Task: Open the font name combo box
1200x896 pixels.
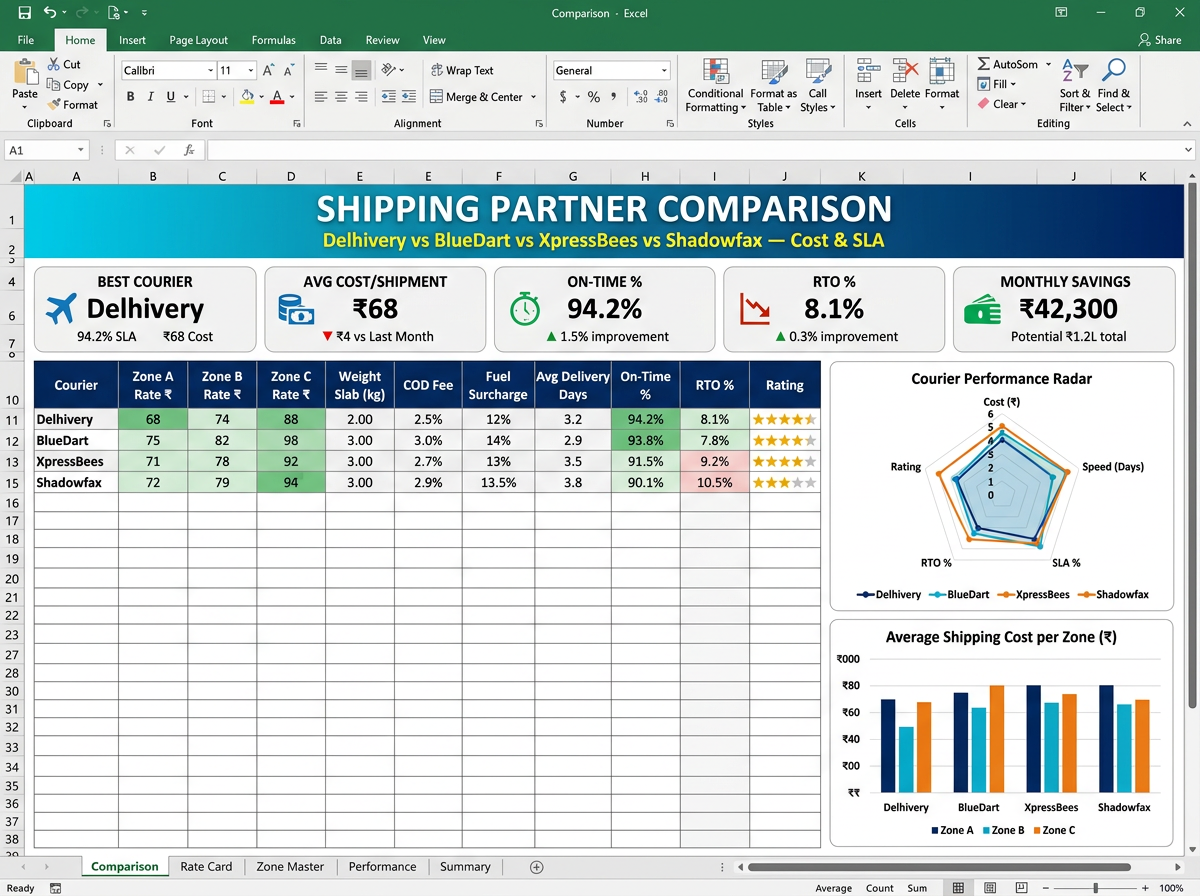Action: tap(168, 71)
